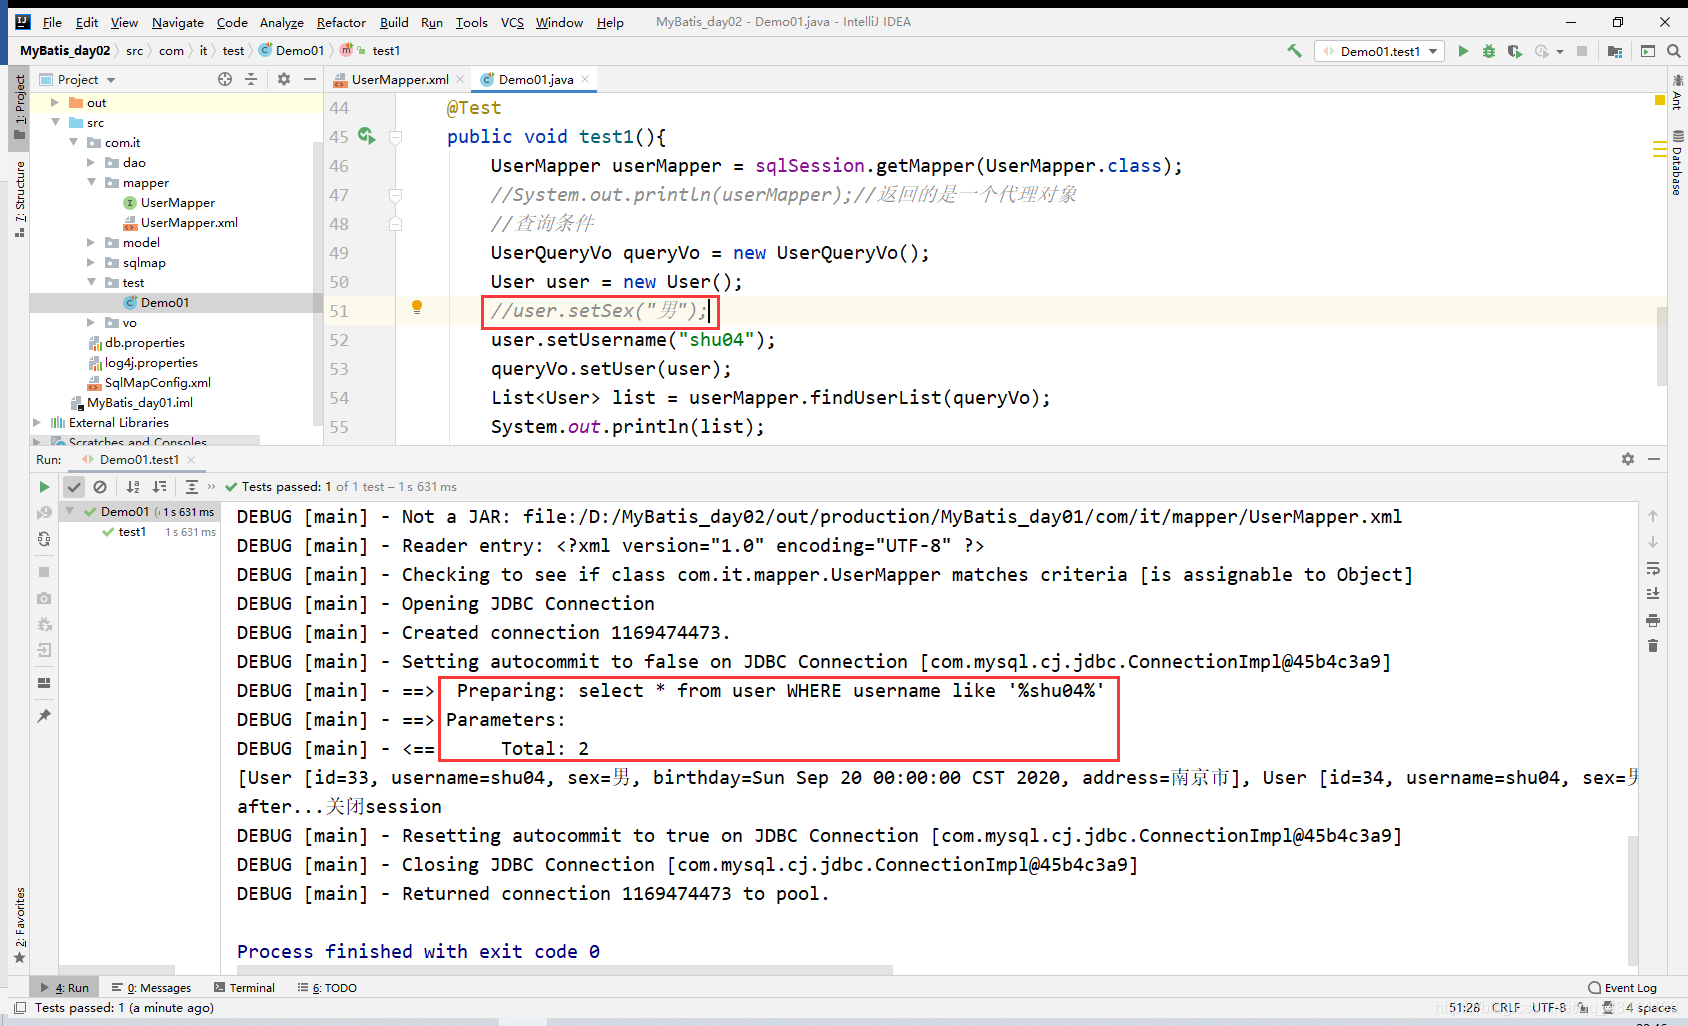Jump up the stack trace with the up arrow
1688x1026 pixels.
click(1653, 516)
